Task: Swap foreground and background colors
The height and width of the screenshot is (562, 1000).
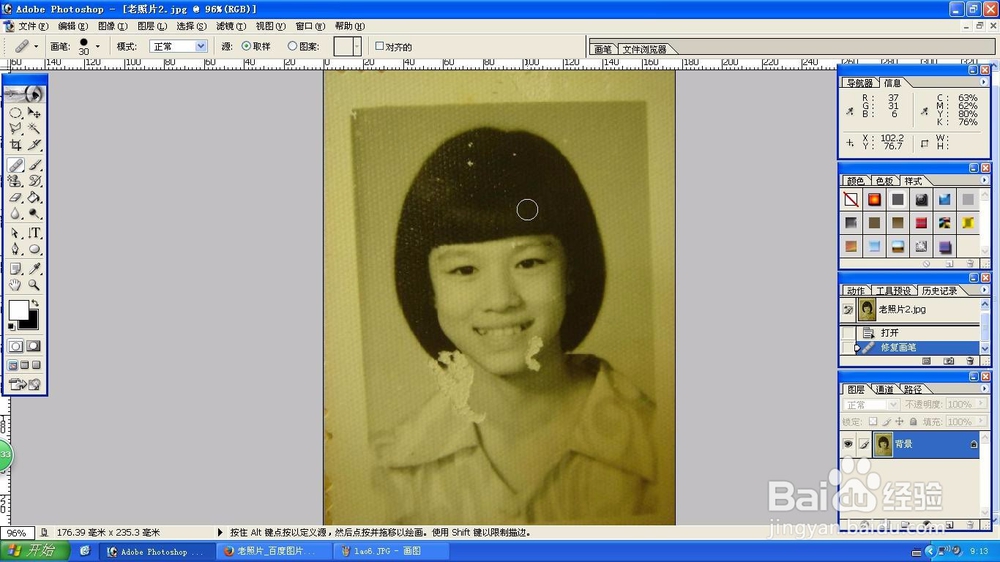Action: point(35,303)
